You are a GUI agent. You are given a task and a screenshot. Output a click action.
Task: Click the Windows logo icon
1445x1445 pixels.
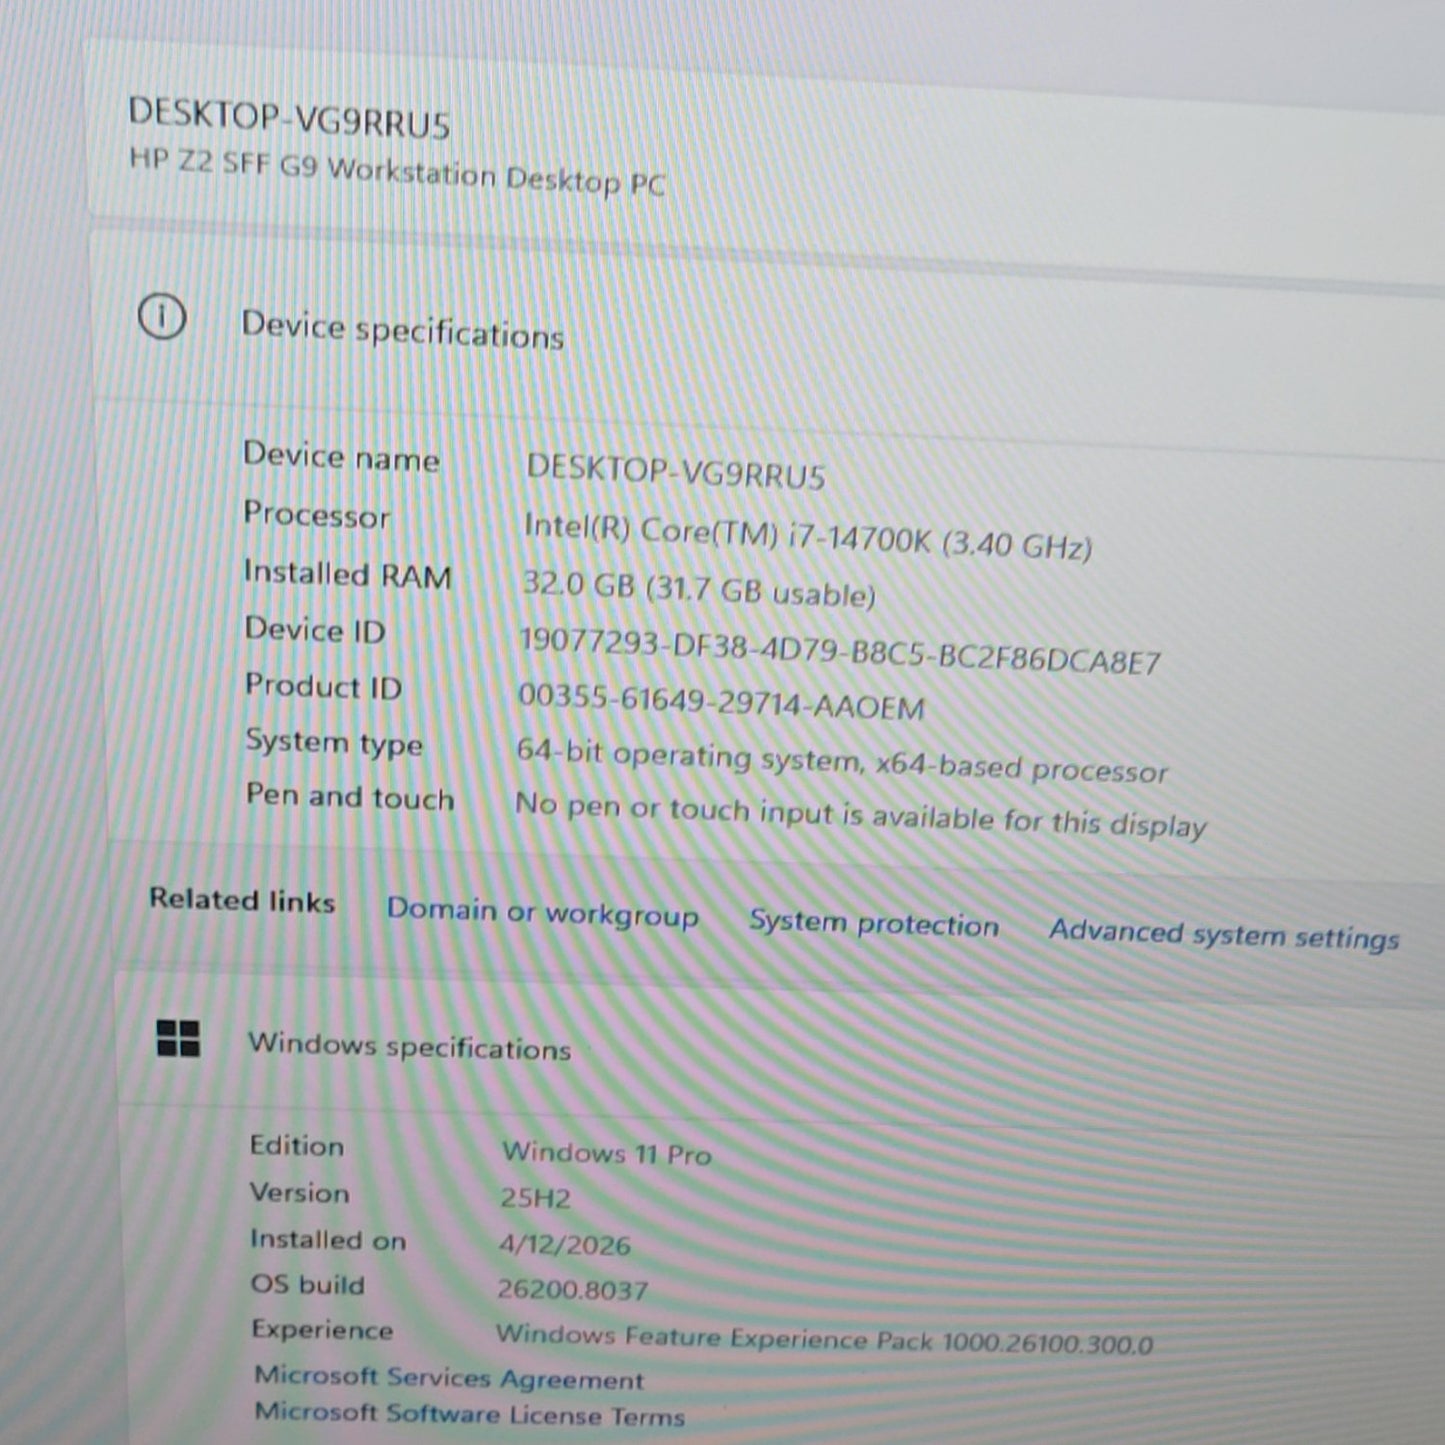point(178,1038)
